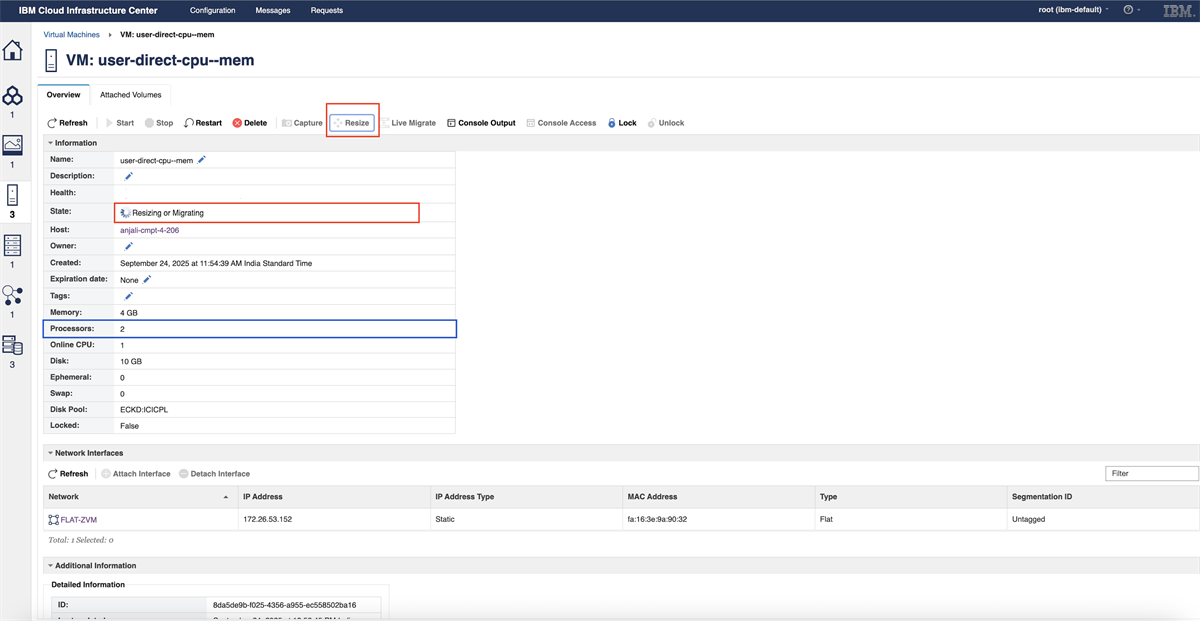Open host link anjali-cmpt-4-206
Viewport: 1200px width, 621px height.
pyautogui.click(x=150, y=230)
